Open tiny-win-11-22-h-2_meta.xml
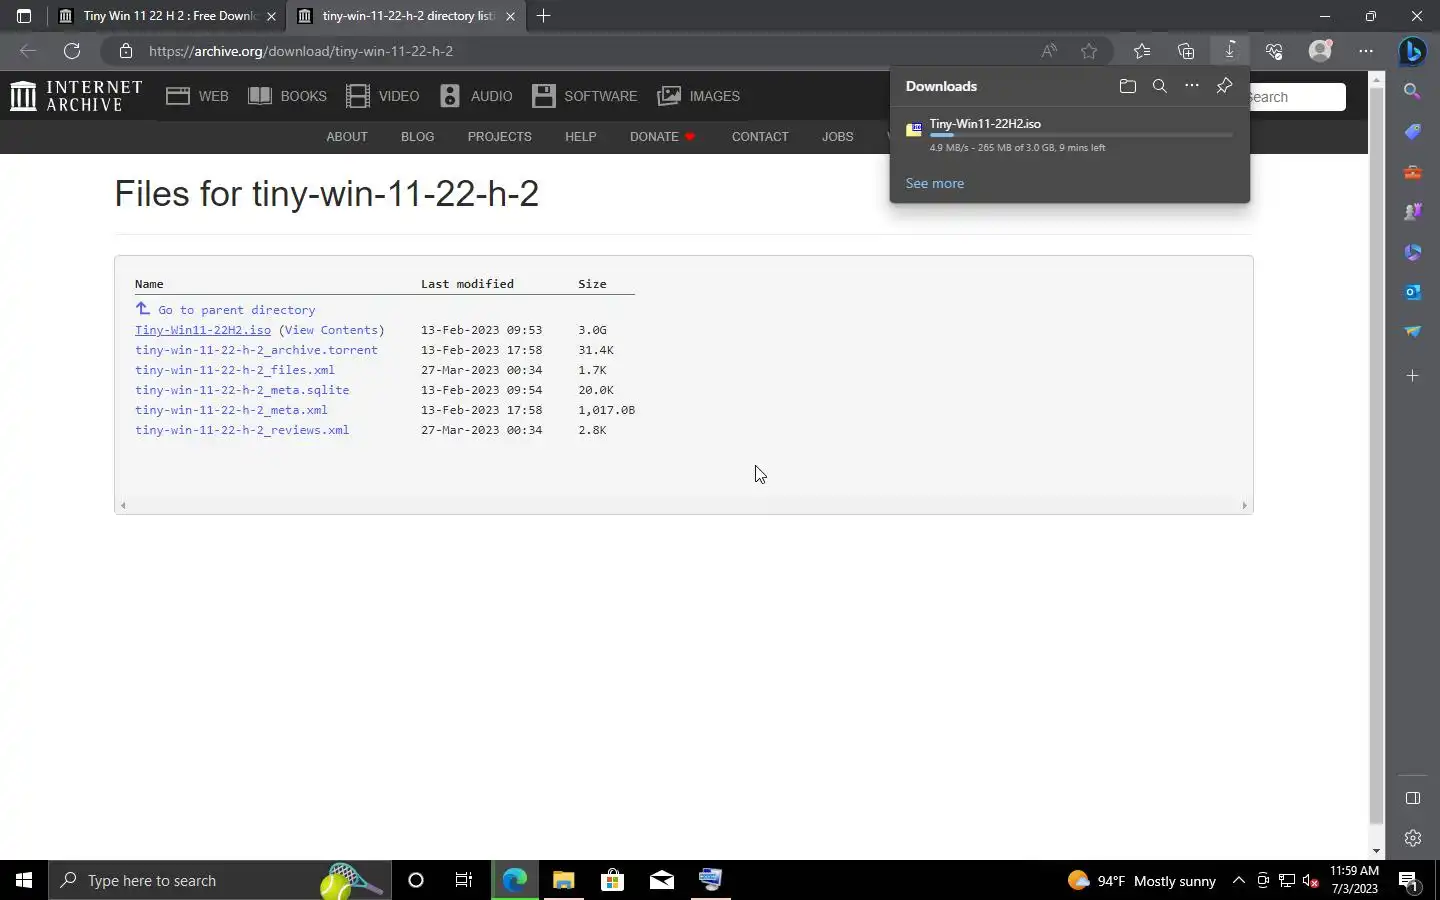This screenshot has height=900, width=1440. click(x=231, y=410)
